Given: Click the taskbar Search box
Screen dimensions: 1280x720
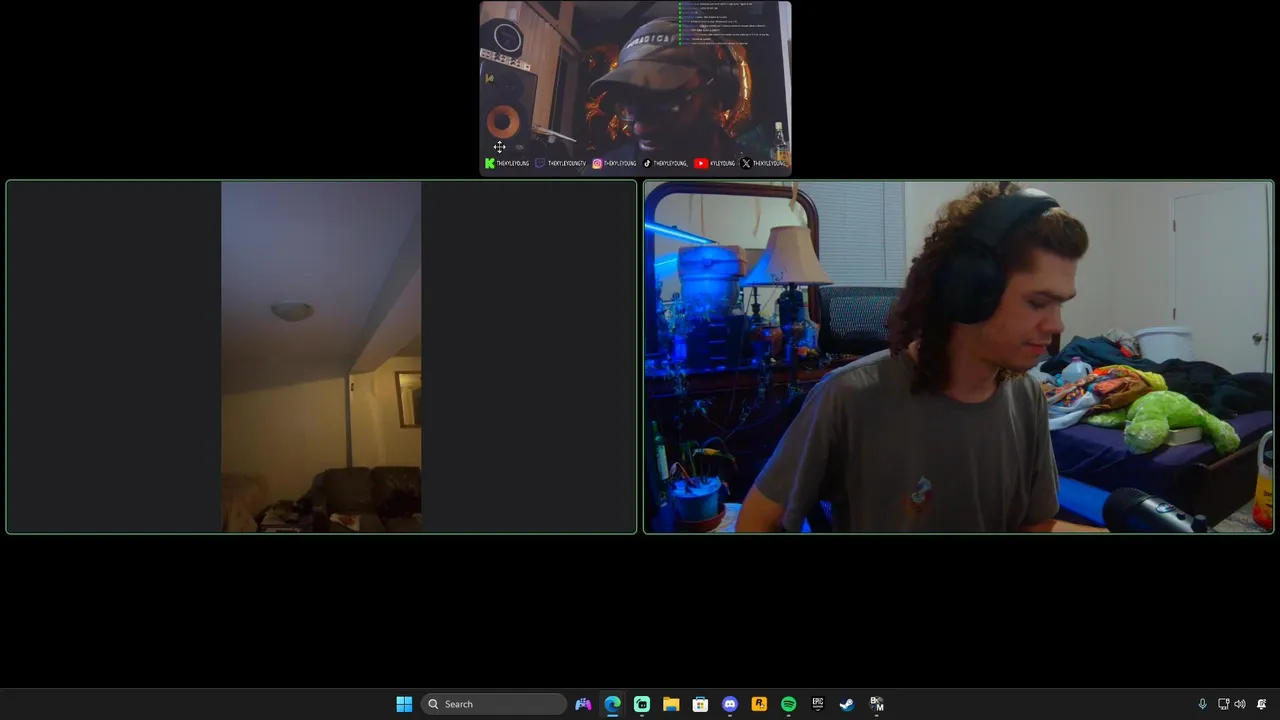Looking at the screenshot, I should pos(494,704).
